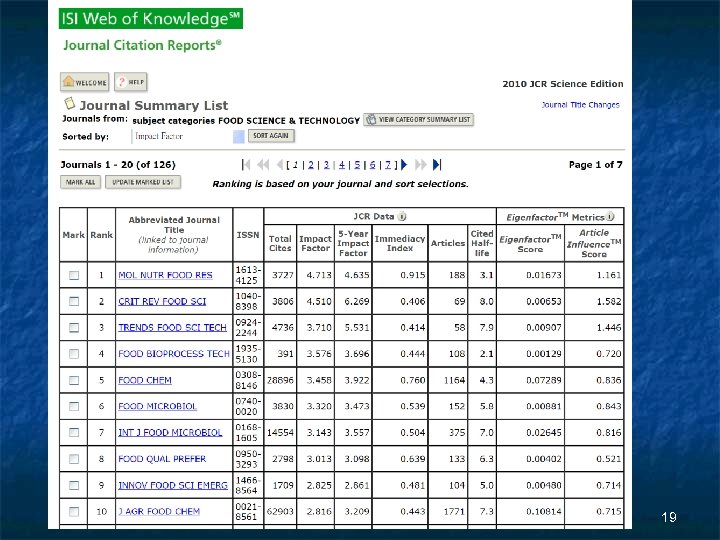Click total cites value 28896
Screen dimensions: 720x540
tap(280, 380)
